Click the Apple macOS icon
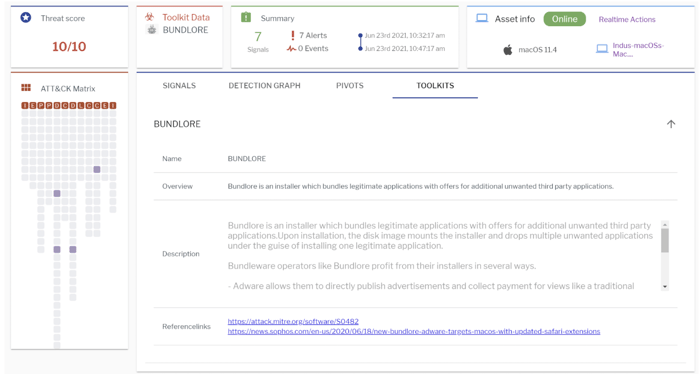The width and height of the screenshot is (700, 374). pos(508,50)
